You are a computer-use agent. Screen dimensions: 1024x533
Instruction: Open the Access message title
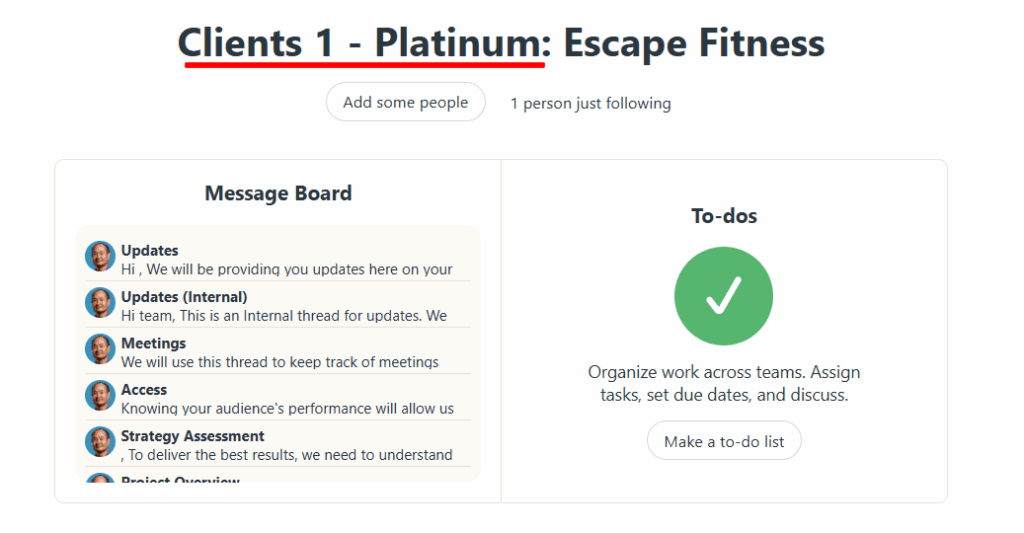pyautogui.click(x=144, y=389)
